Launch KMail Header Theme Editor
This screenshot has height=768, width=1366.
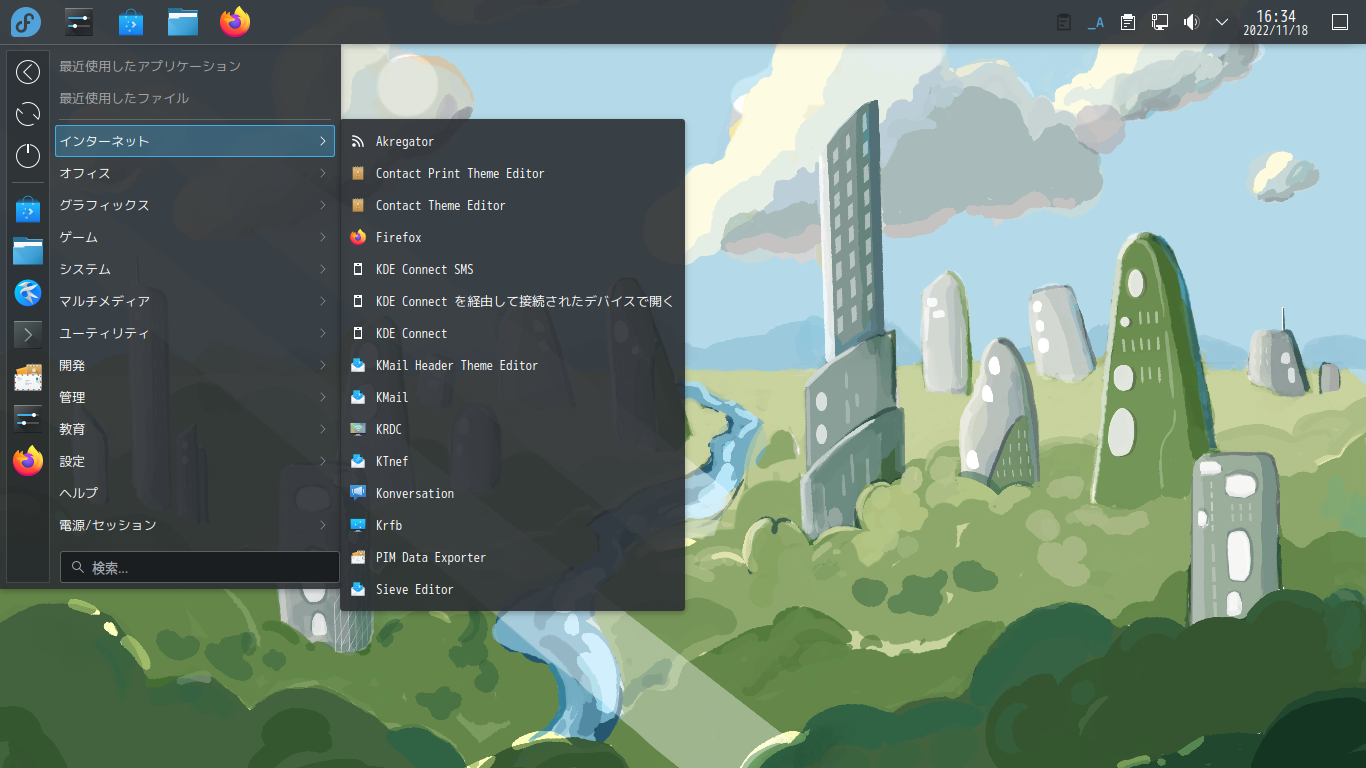click(512, 366)
